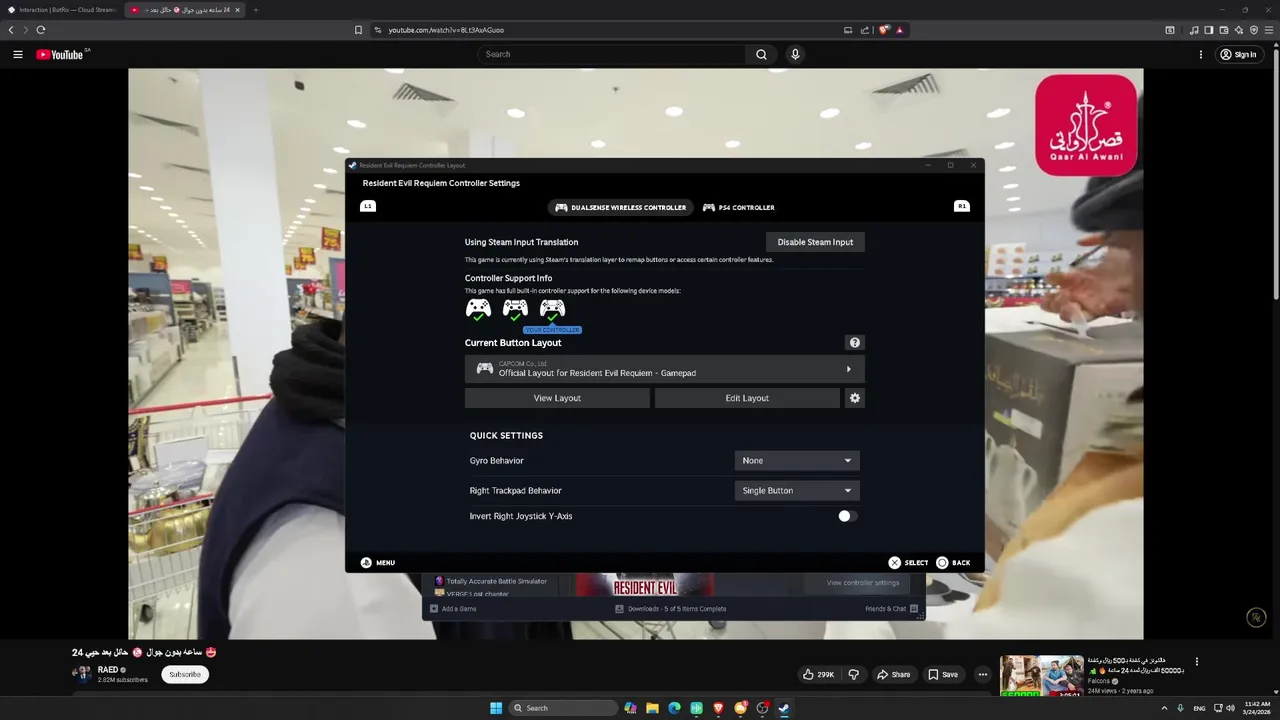Open the YouTube hamburger guide menu

18,55
